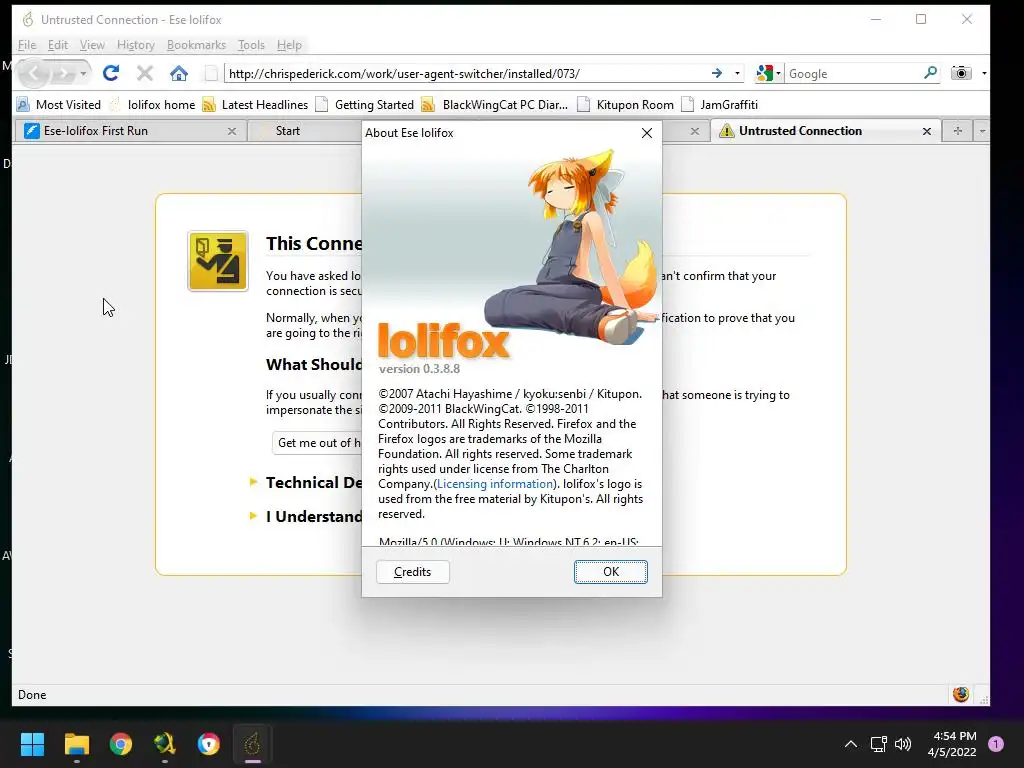The width and height of the screenshot is (1024, 768).
Task: Close the Untrusted Connection tab
Action: [x=927, y=131]
